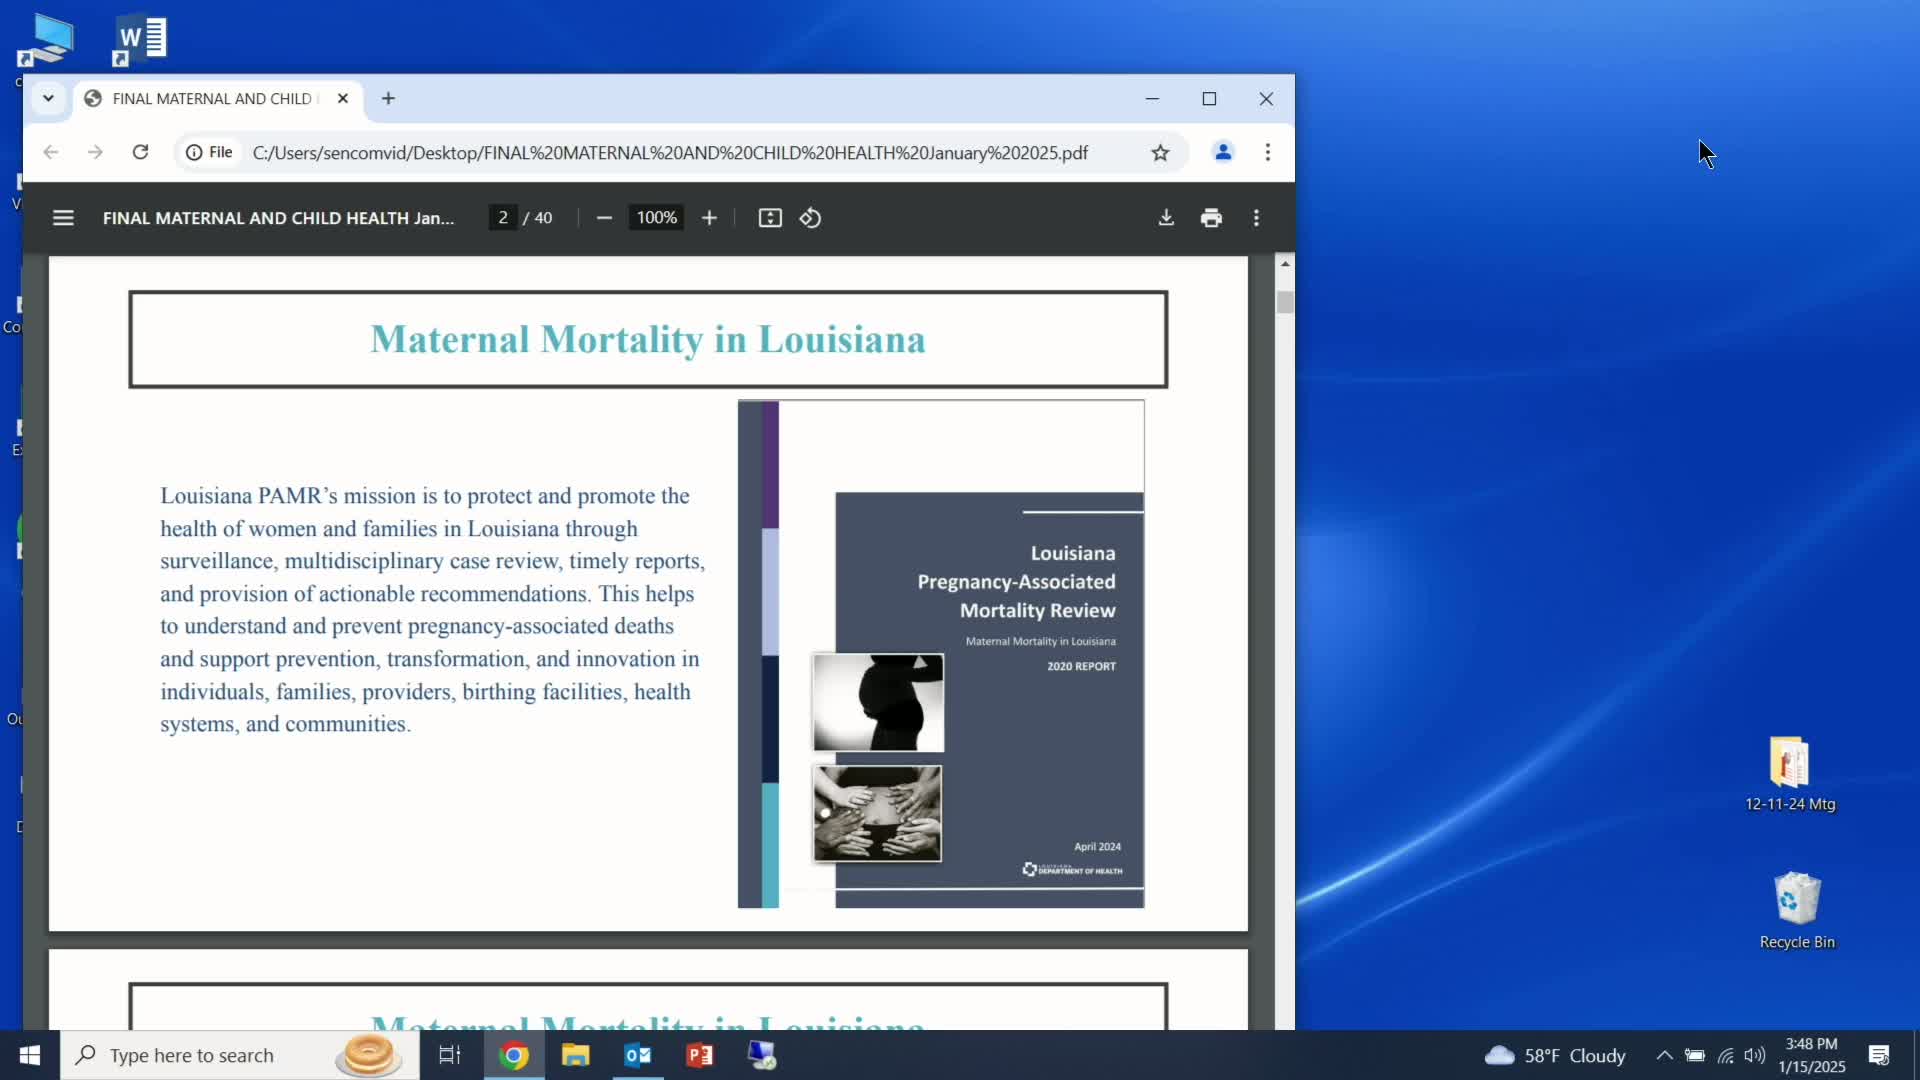Click the Fit to page icon

(x=770, y=218)
